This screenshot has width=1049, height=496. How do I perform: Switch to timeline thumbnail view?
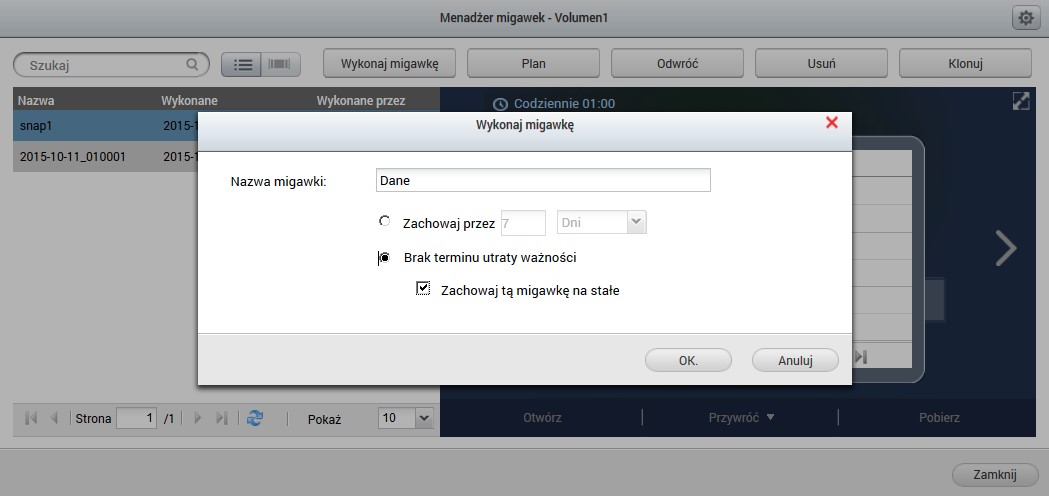tap(281, 64)
